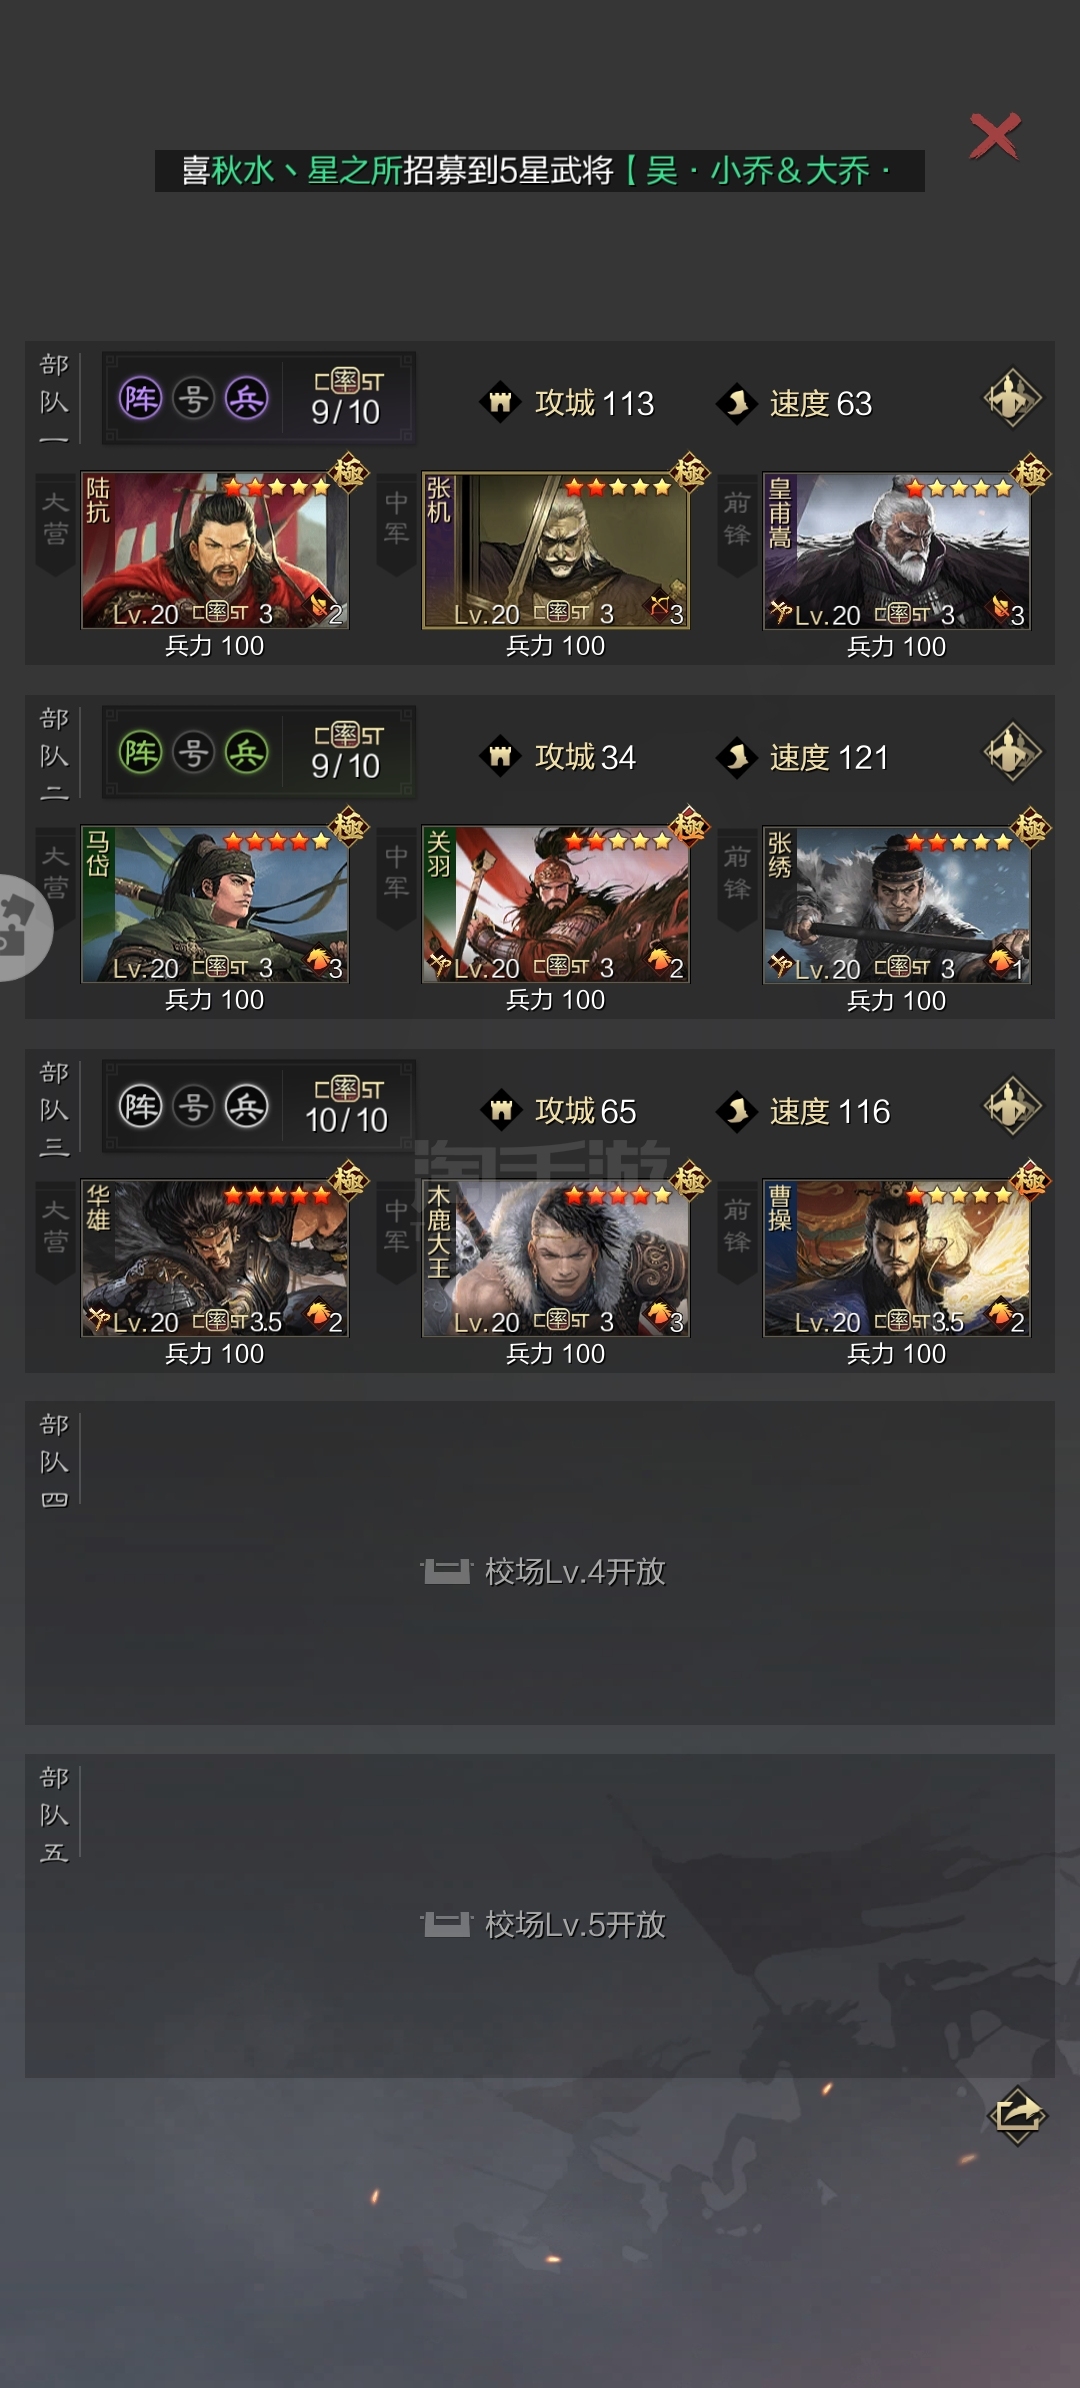Open the puzzle piece side widget
Viewport: 1080px width, 2388px height.
pos(22,927)
